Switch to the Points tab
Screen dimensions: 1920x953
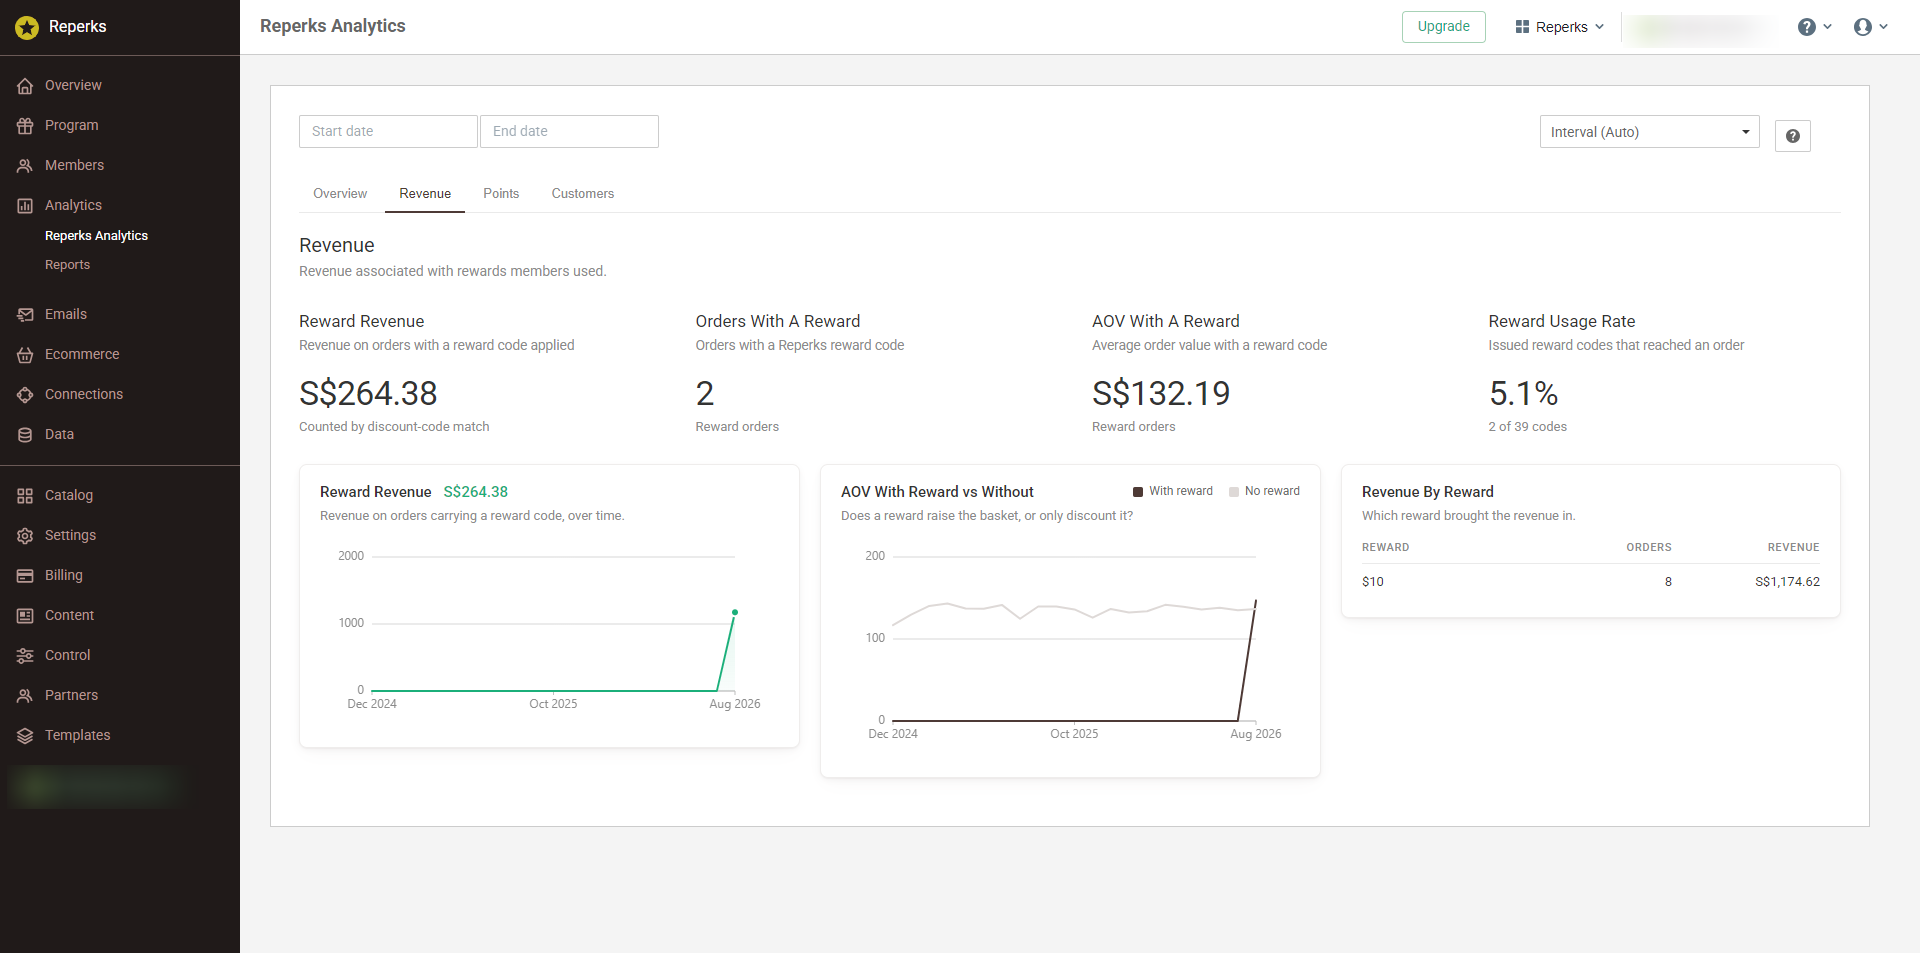pos(501,194)
